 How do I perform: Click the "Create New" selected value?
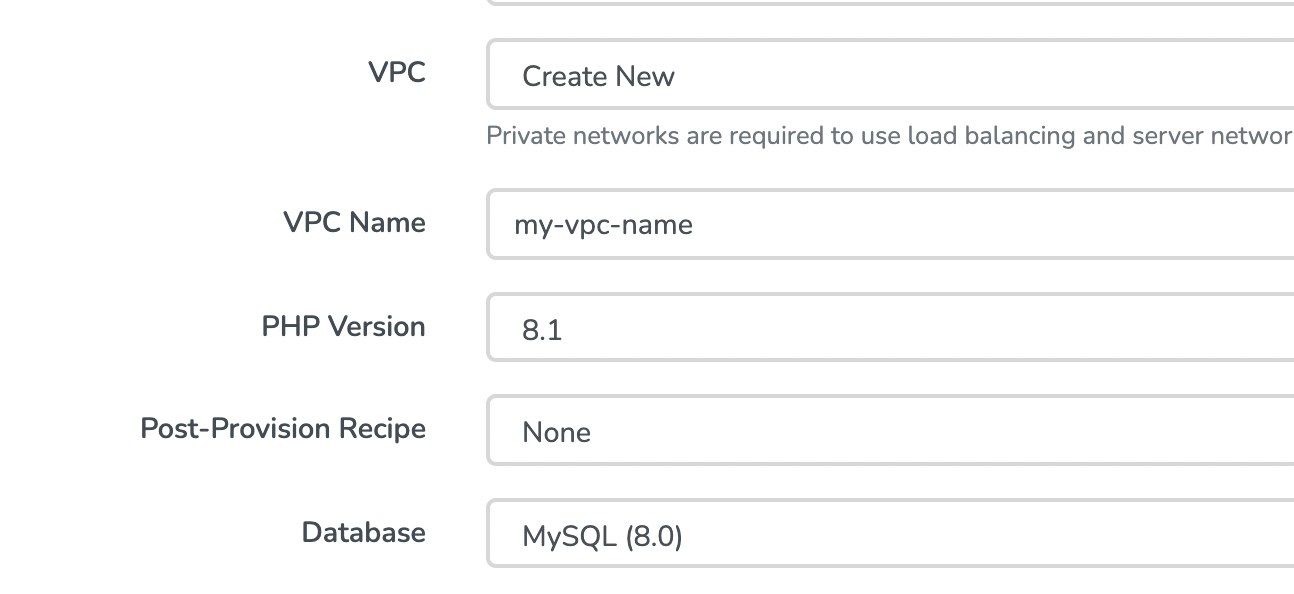pos(598,77)
